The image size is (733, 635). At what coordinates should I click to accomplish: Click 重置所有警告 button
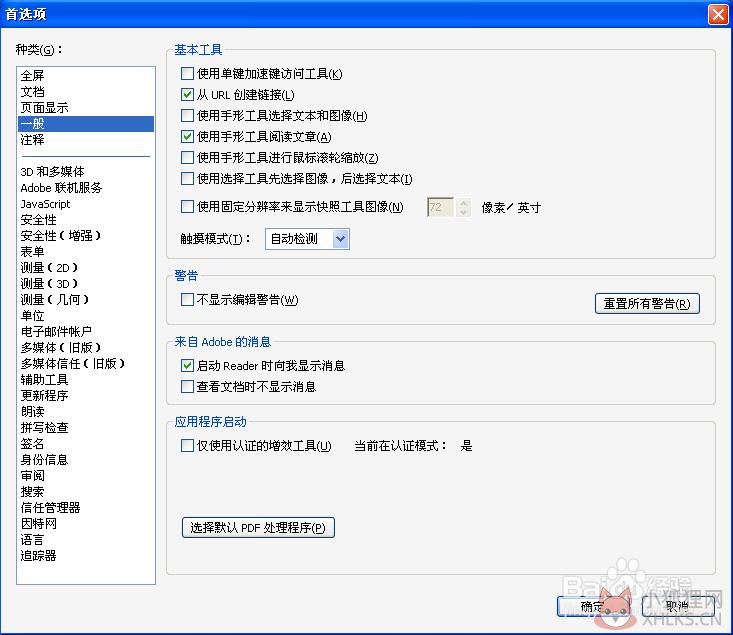pos(647,303)
